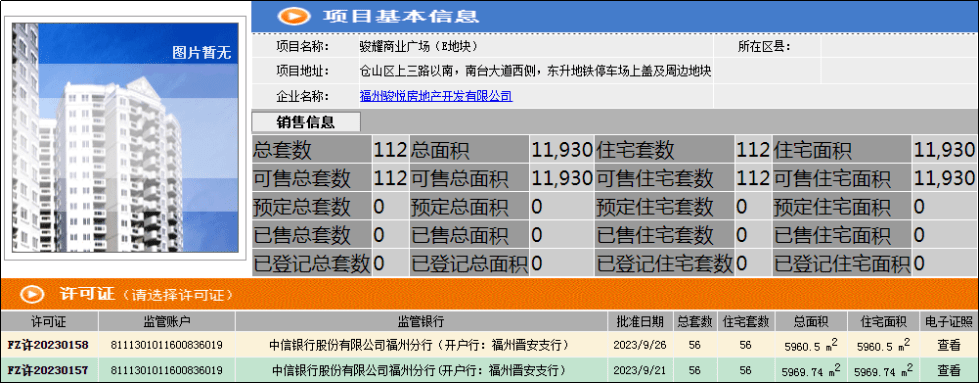The width and height of the screenshot is (980, 383).
Task: Click the 图片暂无 caption
Action: [201, 52]
